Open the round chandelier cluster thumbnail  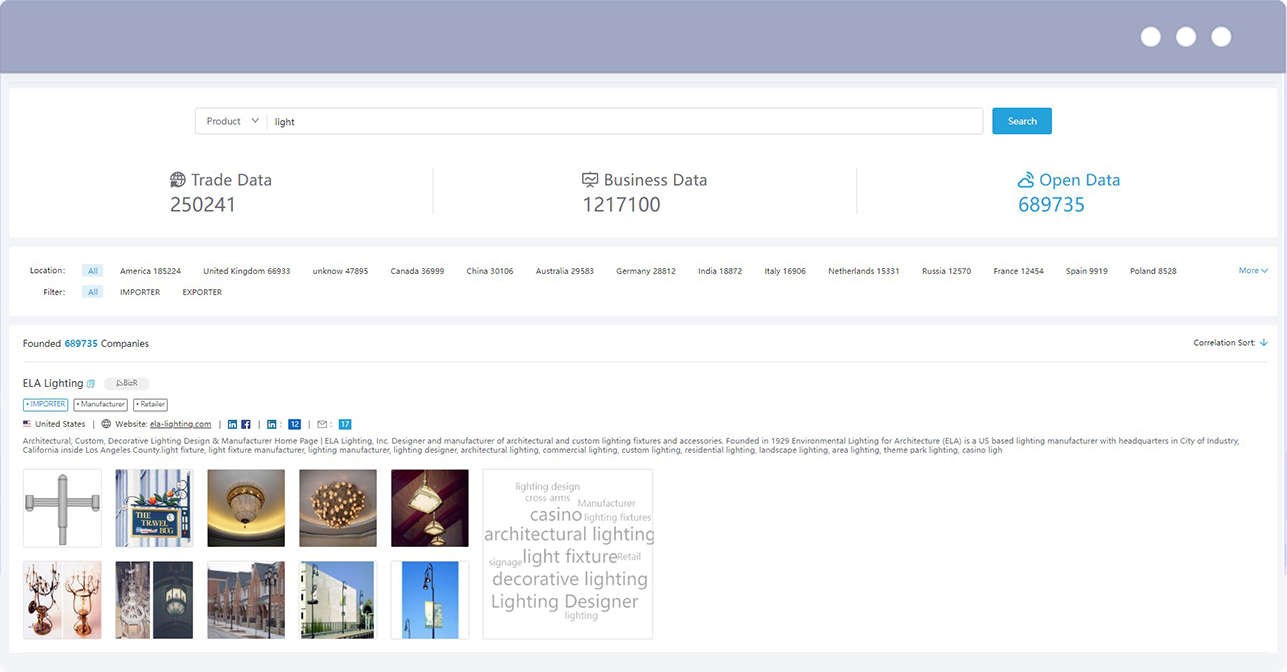pos(338,508)
